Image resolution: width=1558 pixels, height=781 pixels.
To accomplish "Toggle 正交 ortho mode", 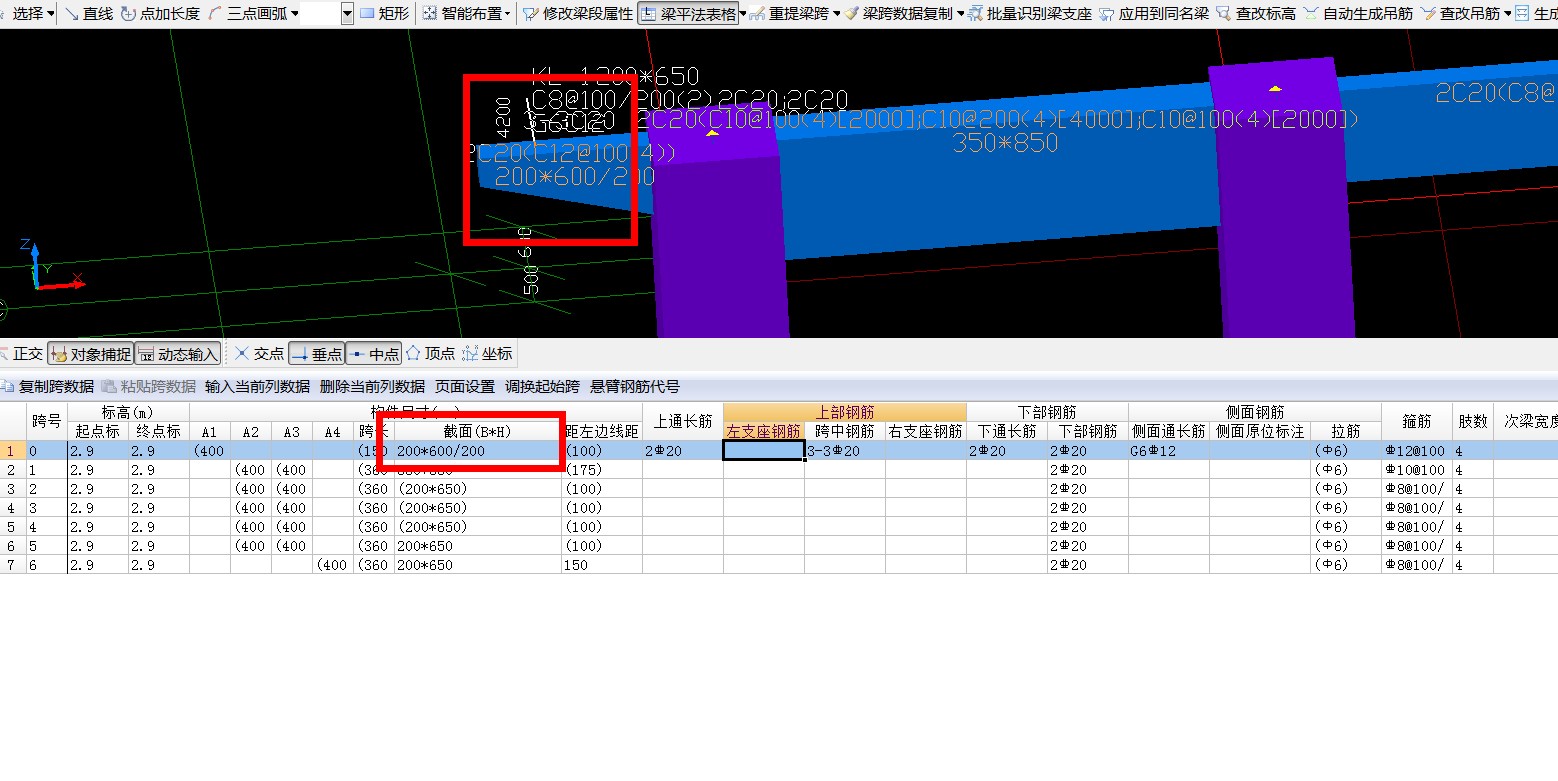I will (x=22, y=354).
